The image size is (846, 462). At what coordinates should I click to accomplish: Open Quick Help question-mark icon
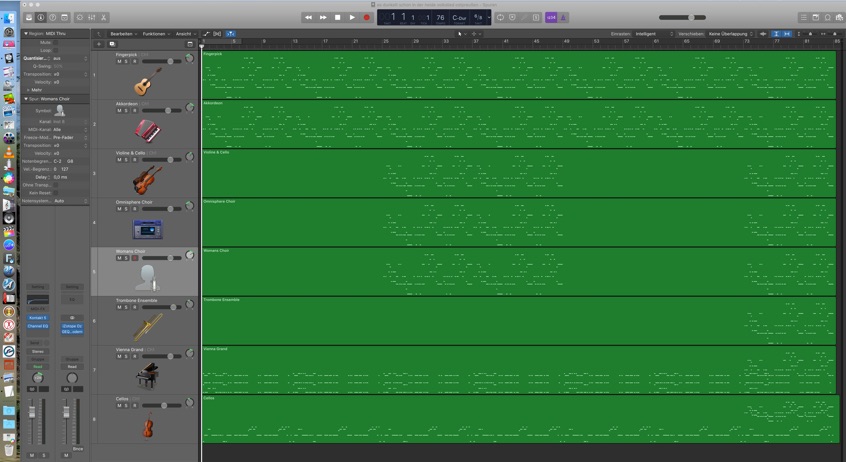(52, 17)
